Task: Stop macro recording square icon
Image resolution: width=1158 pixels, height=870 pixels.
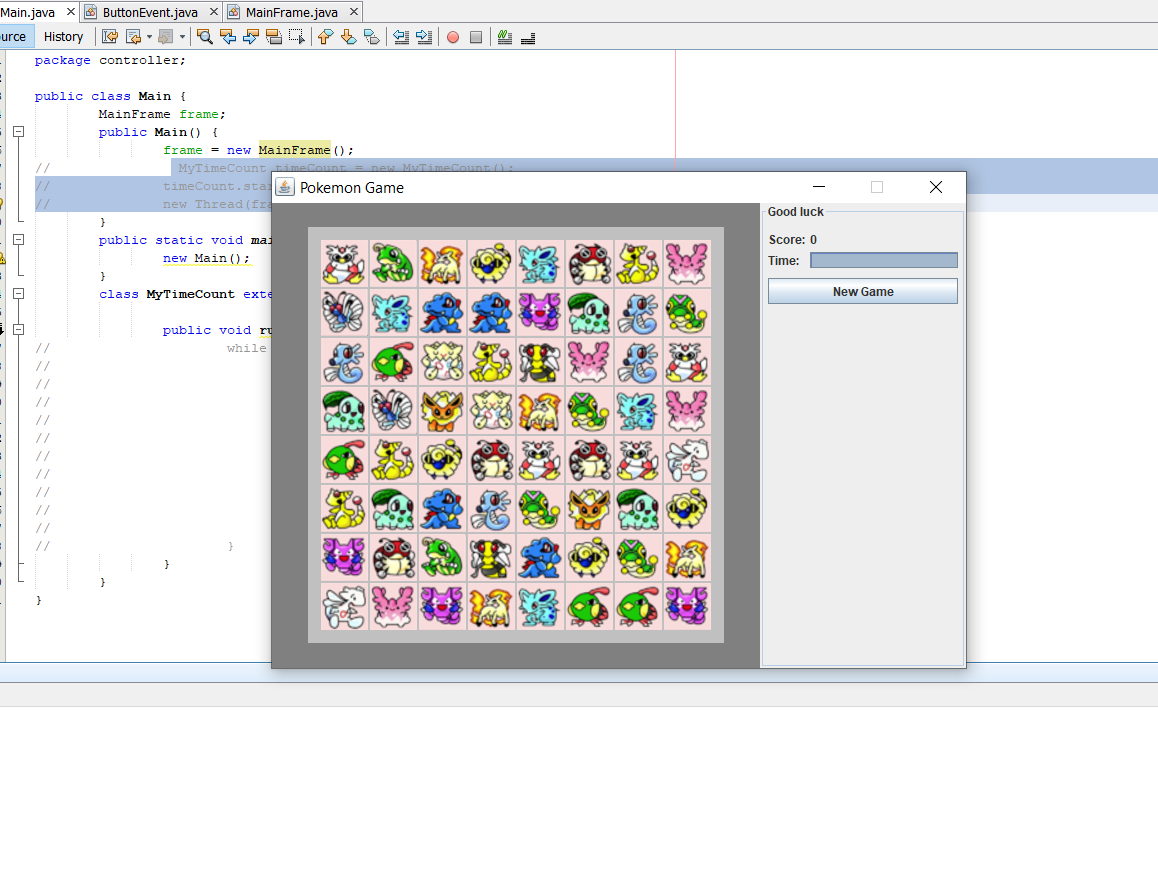Action: [476, 37]
